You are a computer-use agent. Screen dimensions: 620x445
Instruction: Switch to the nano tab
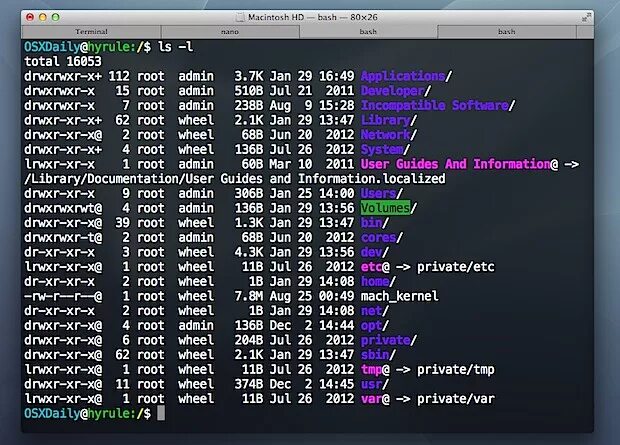pos(230,32)
